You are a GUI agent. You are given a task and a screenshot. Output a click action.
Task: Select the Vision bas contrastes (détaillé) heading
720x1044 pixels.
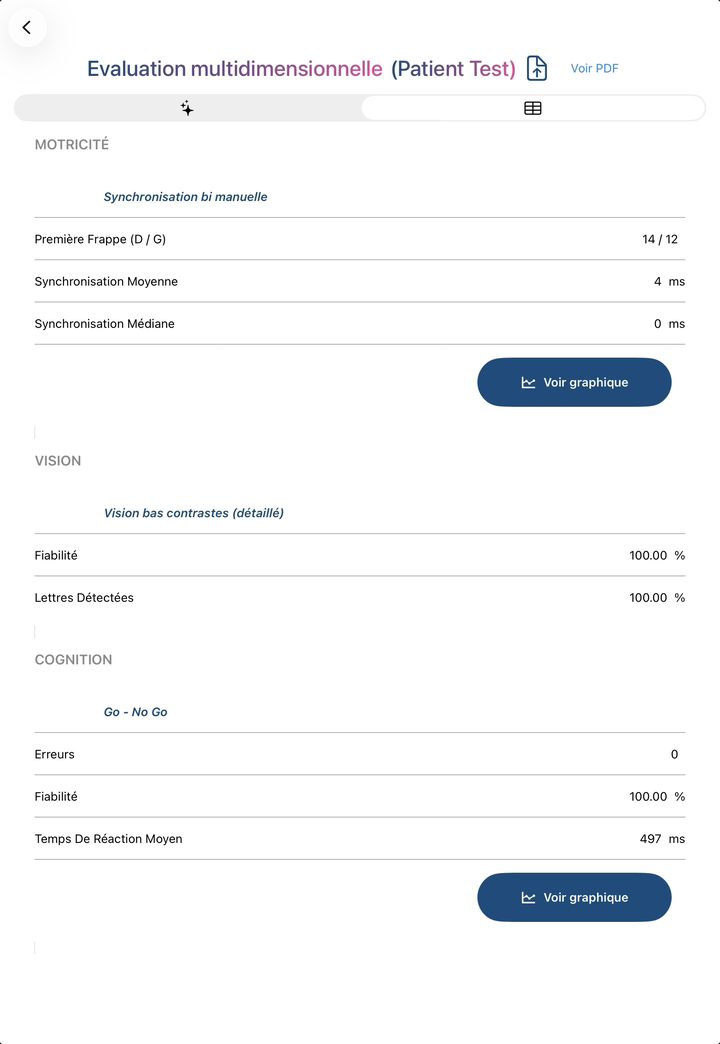point(194,513)
